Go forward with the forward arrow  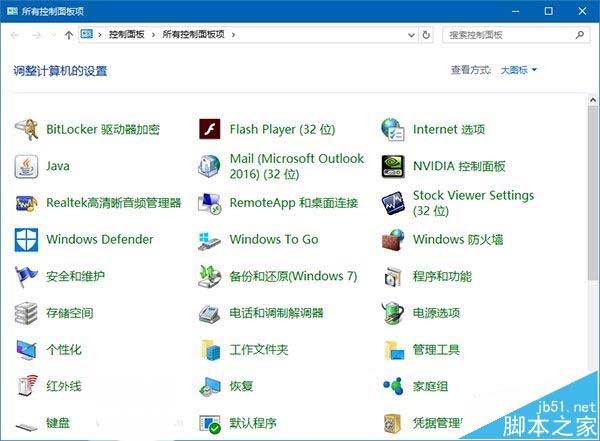[x=36, y=35]
